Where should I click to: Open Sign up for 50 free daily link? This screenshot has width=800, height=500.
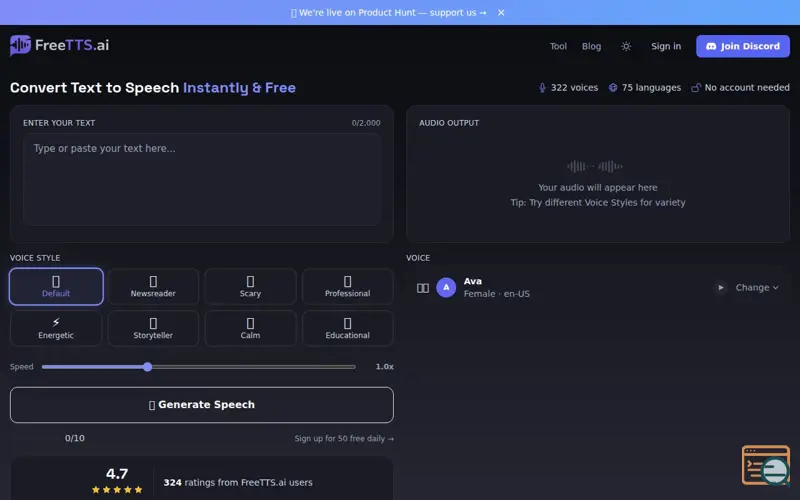click(x=344, y=438)
